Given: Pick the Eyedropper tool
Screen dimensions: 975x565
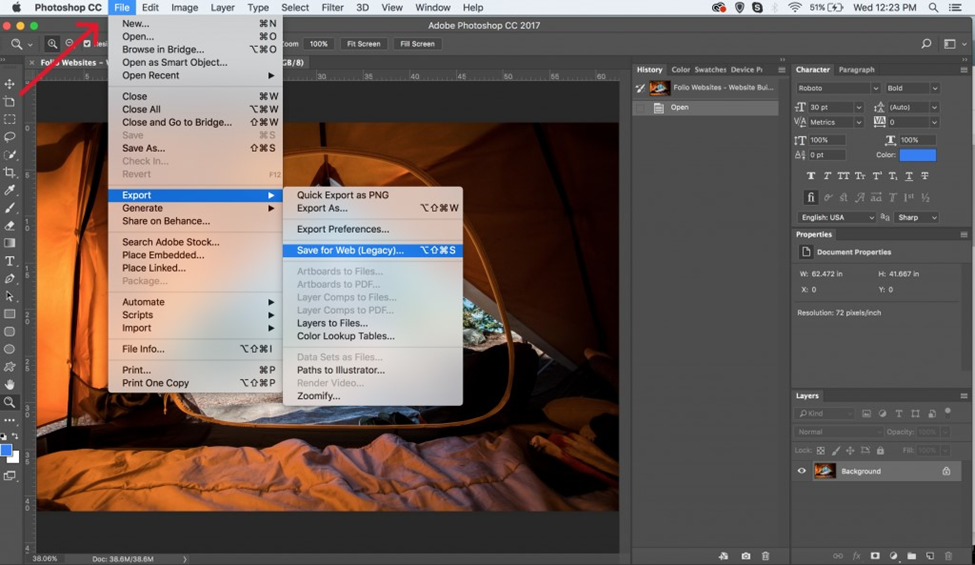Looking at the screenshot, I should coord(10,190).
